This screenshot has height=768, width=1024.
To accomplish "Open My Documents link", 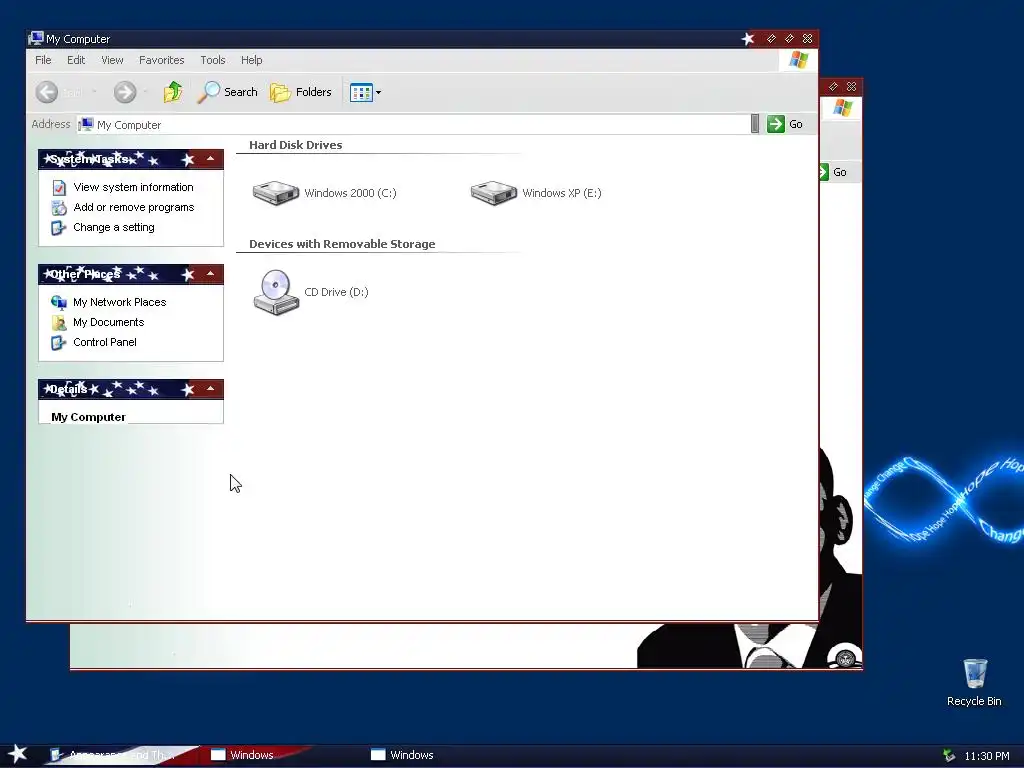I will point(108,322).
